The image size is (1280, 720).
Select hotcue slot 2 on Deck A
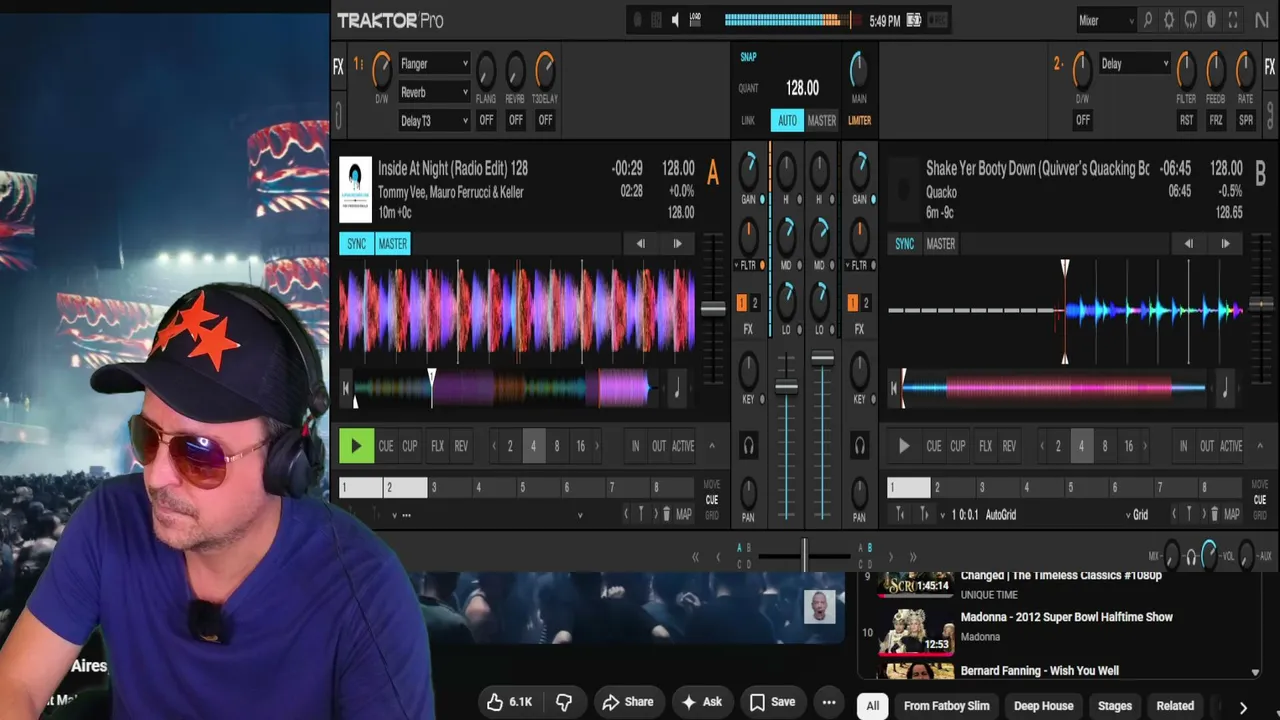point(405,488)
